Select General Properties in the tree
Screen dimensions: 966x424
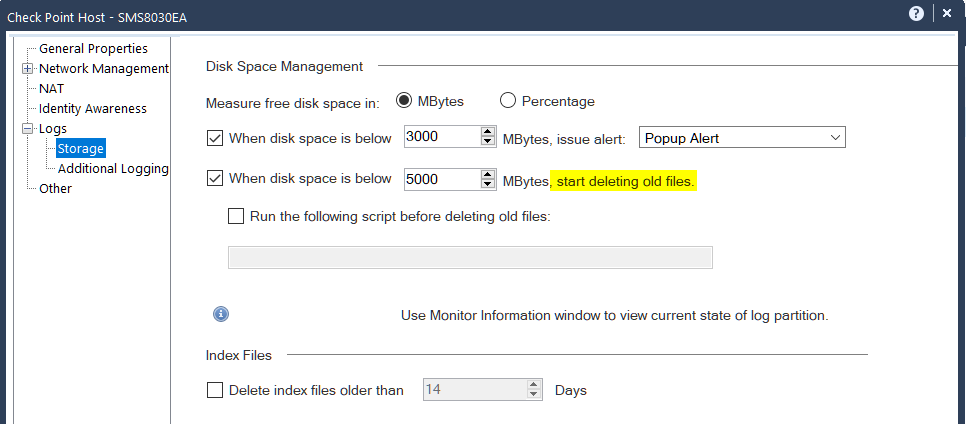(93, 48)
